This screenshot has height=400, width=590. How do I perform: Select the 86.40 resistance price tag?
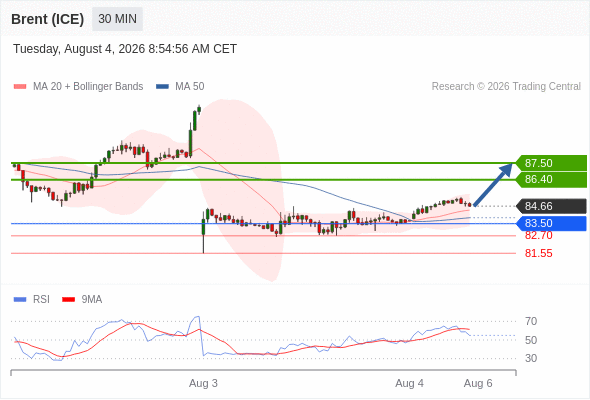point(551,179)
